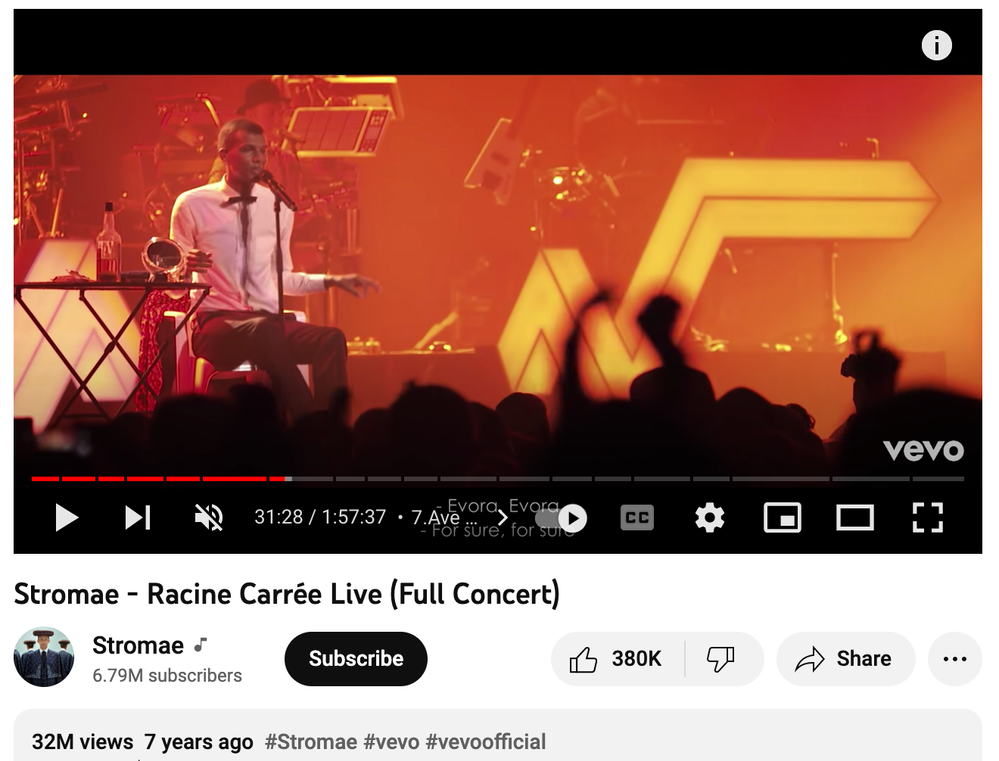Expand the chapter title '7.Ave ...'
Image resolution: width=999 pixels, height=761 pixels.
pyautogui.click(x=459, y=517)
